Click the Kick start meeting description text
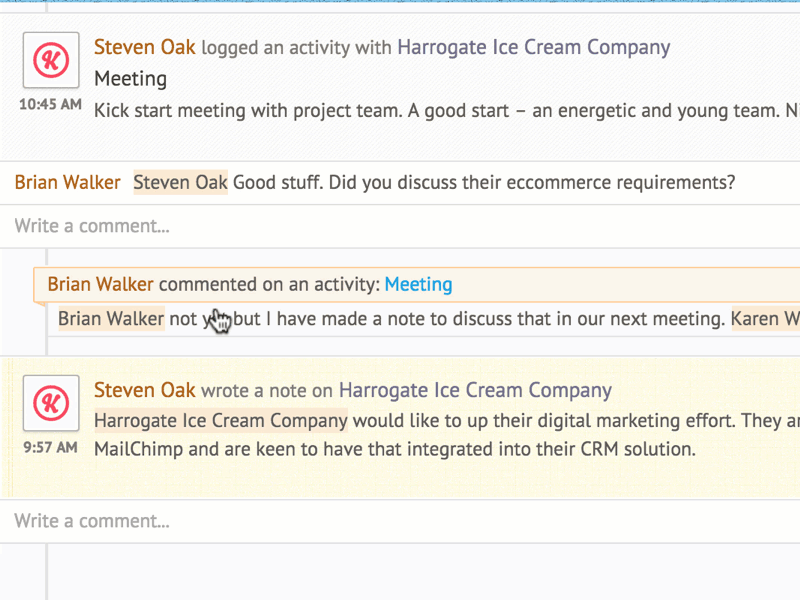This screenshot has height=600, width=800. pos(446,111)
